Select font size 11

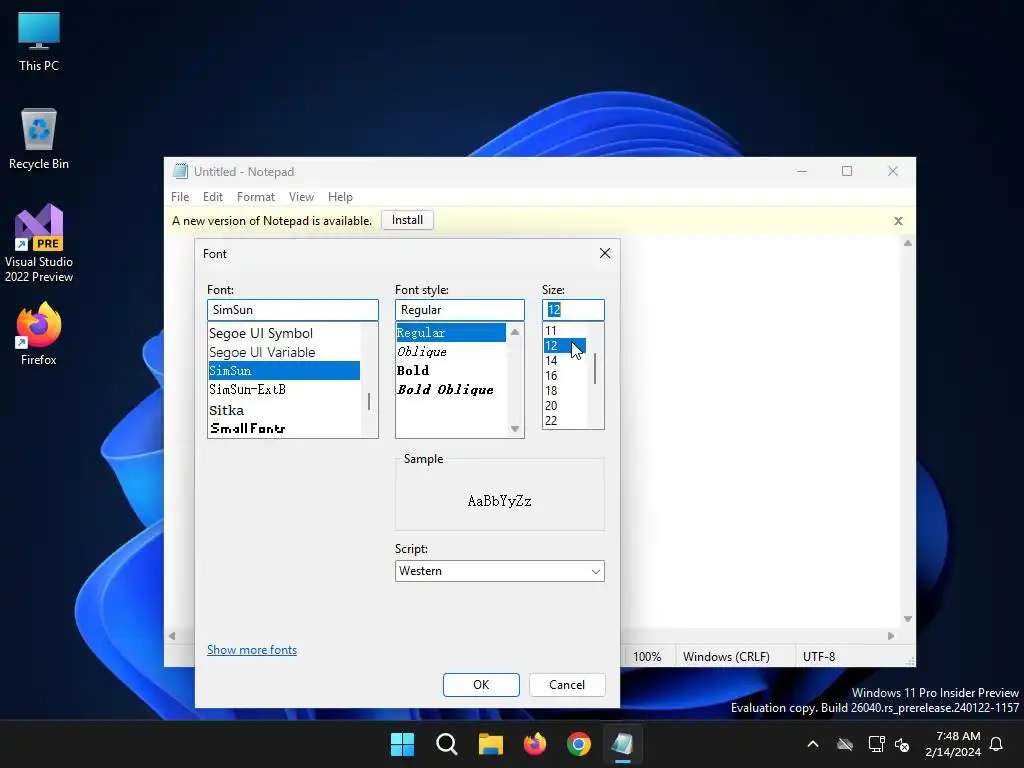[565, 330]
